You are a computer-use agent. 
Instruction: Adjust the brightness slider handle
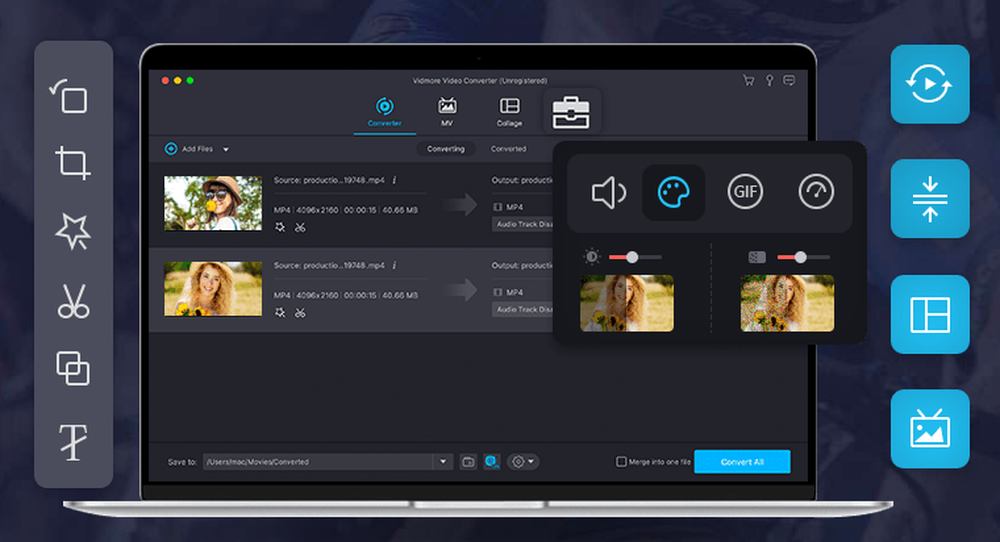(x=632, y=257)
